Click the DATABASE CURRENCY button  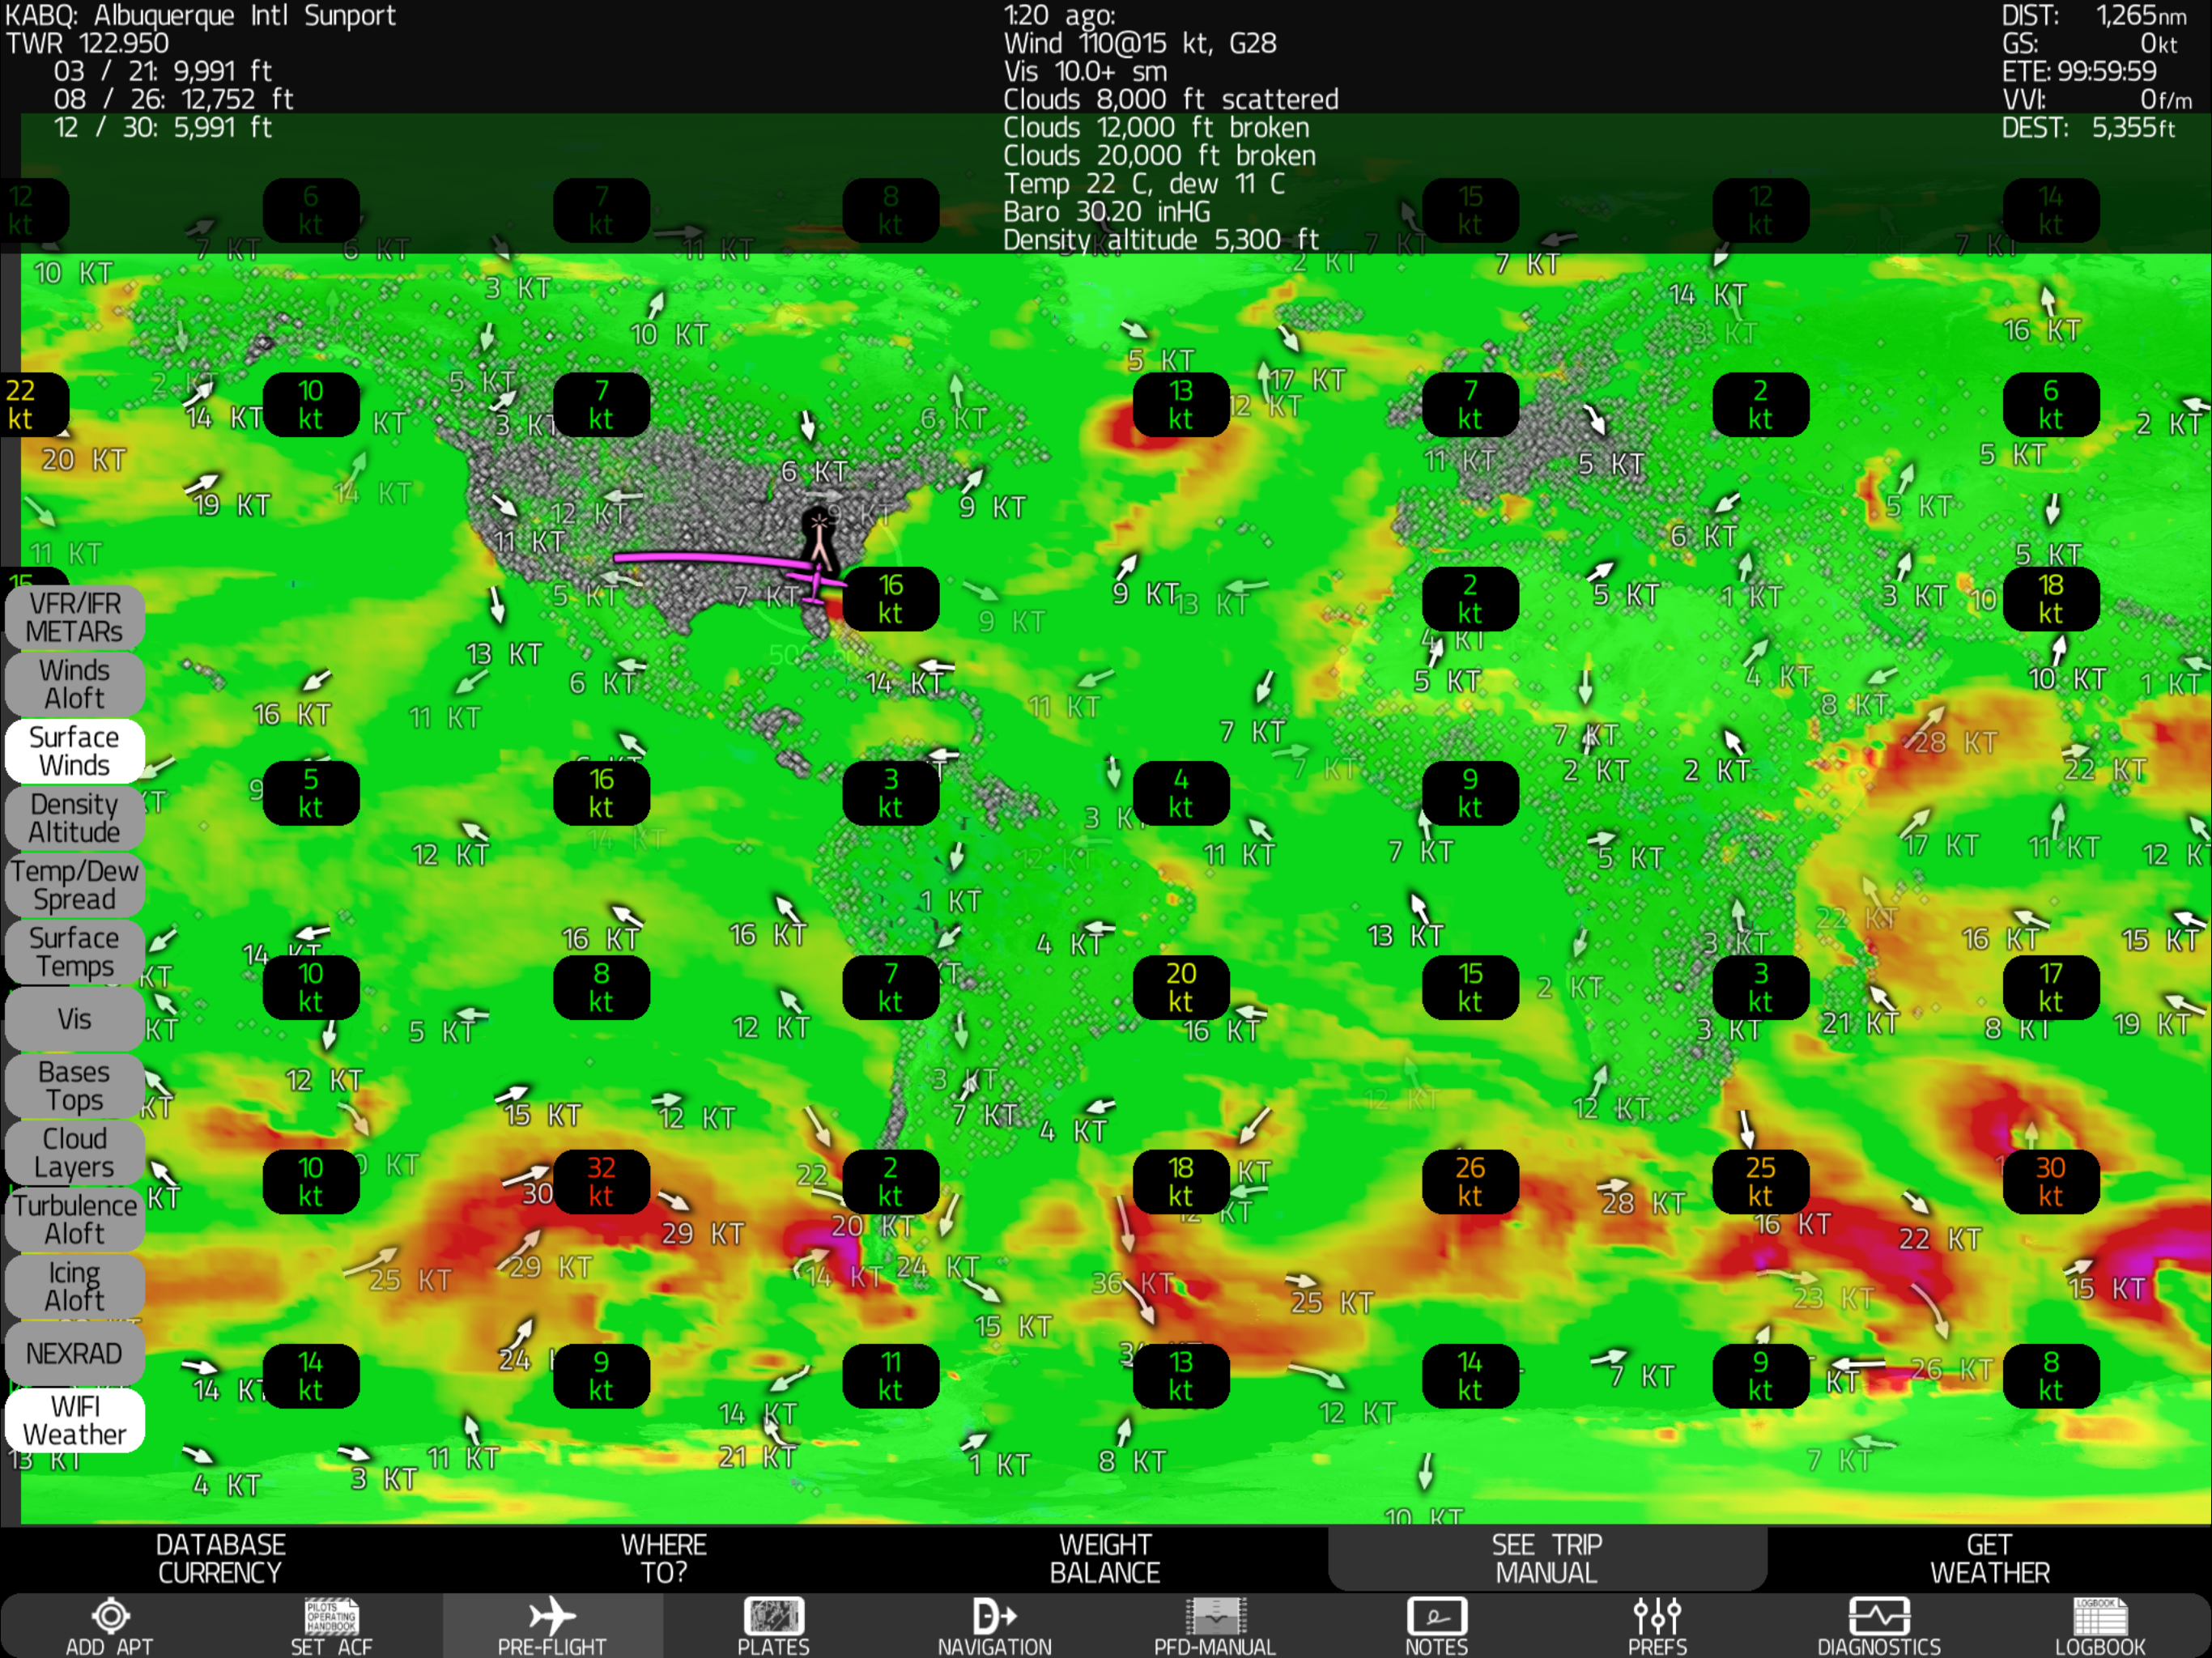click(x=220, y=1558)
